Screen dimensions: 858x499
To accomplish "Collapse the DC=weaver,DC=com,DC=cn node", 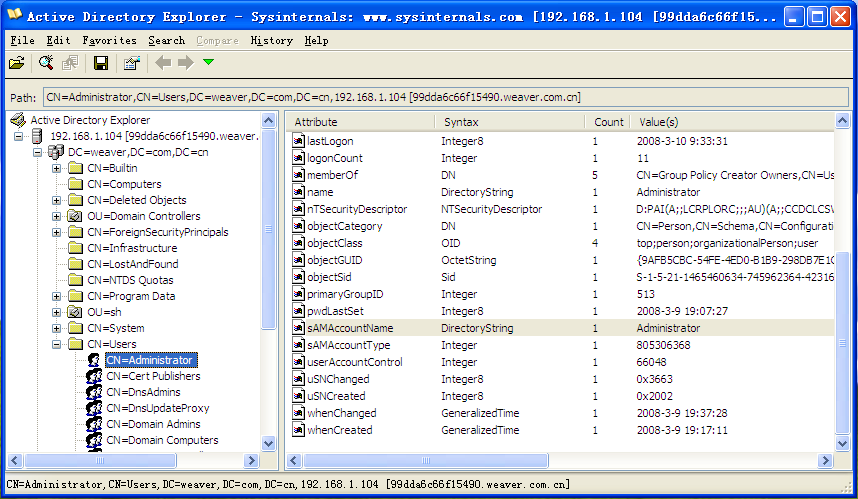I will click(37, 152).
